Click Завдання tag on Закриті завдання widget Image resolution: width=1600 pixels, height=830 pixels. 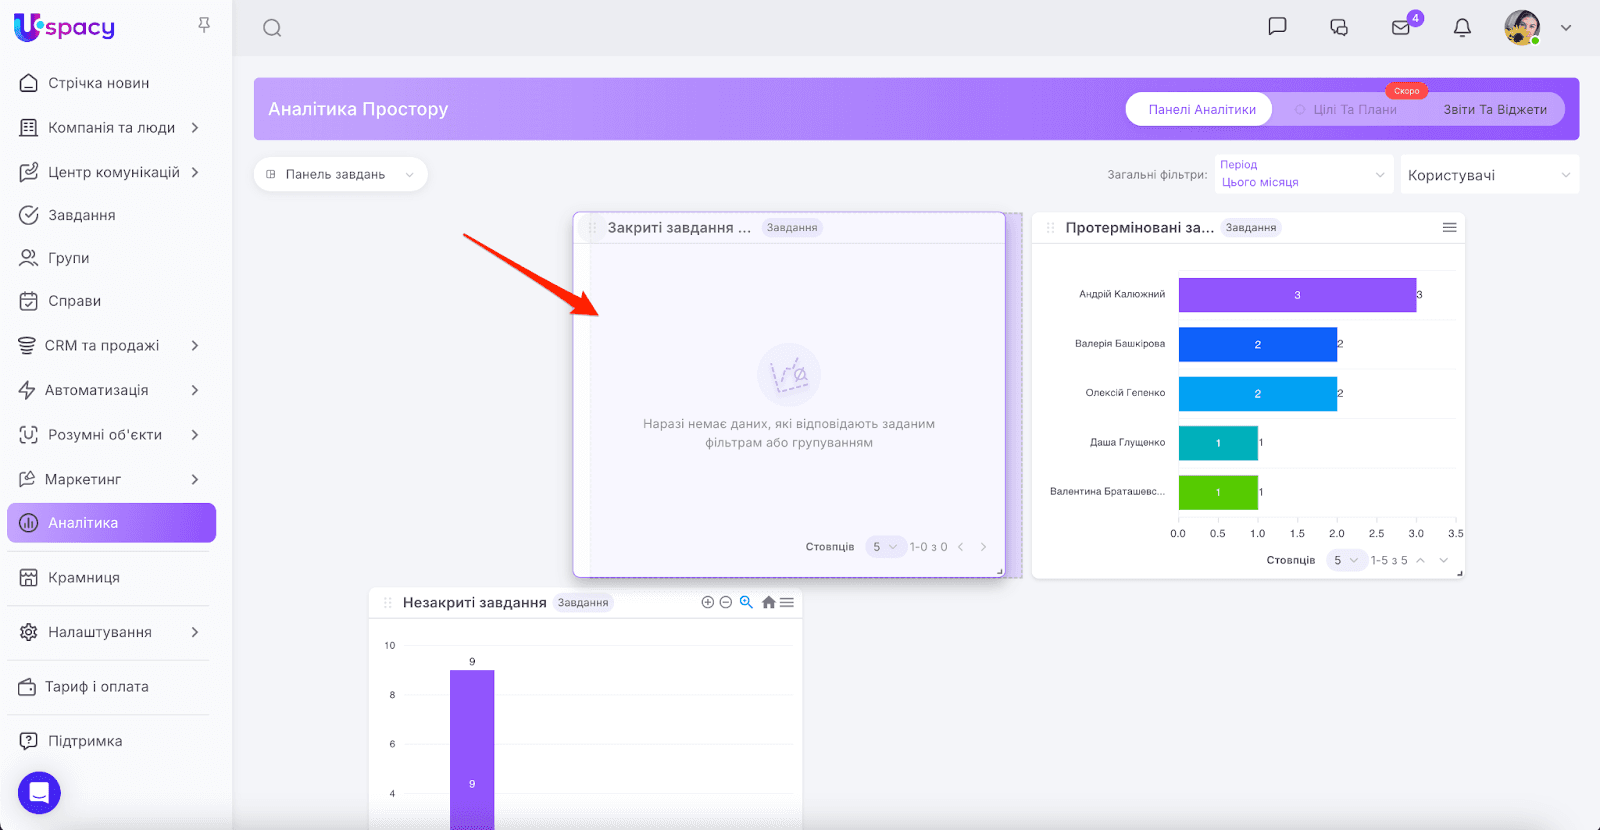792,228
